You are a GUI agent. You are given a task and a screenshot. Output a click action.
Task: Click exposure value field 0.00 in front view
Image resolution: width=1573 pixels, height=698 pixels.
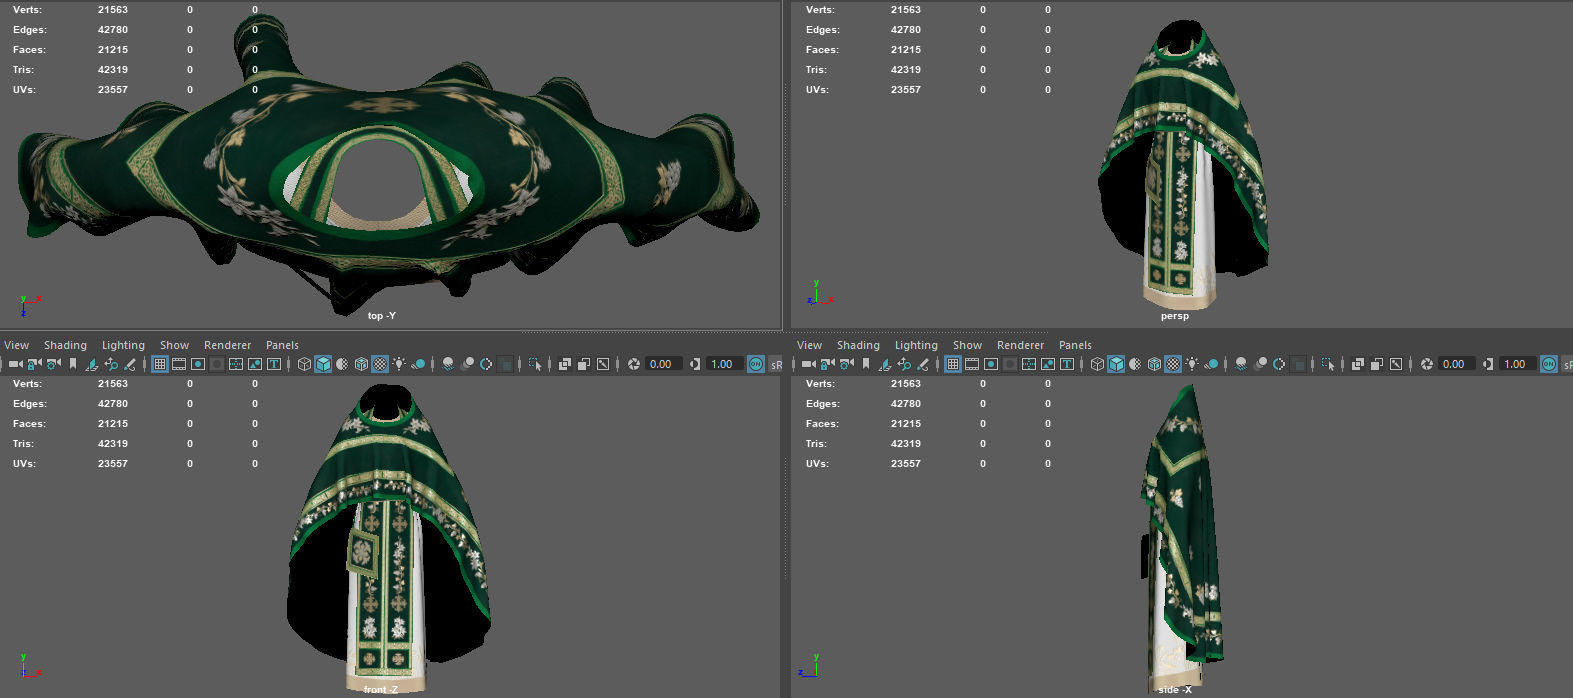coord(663,364)
